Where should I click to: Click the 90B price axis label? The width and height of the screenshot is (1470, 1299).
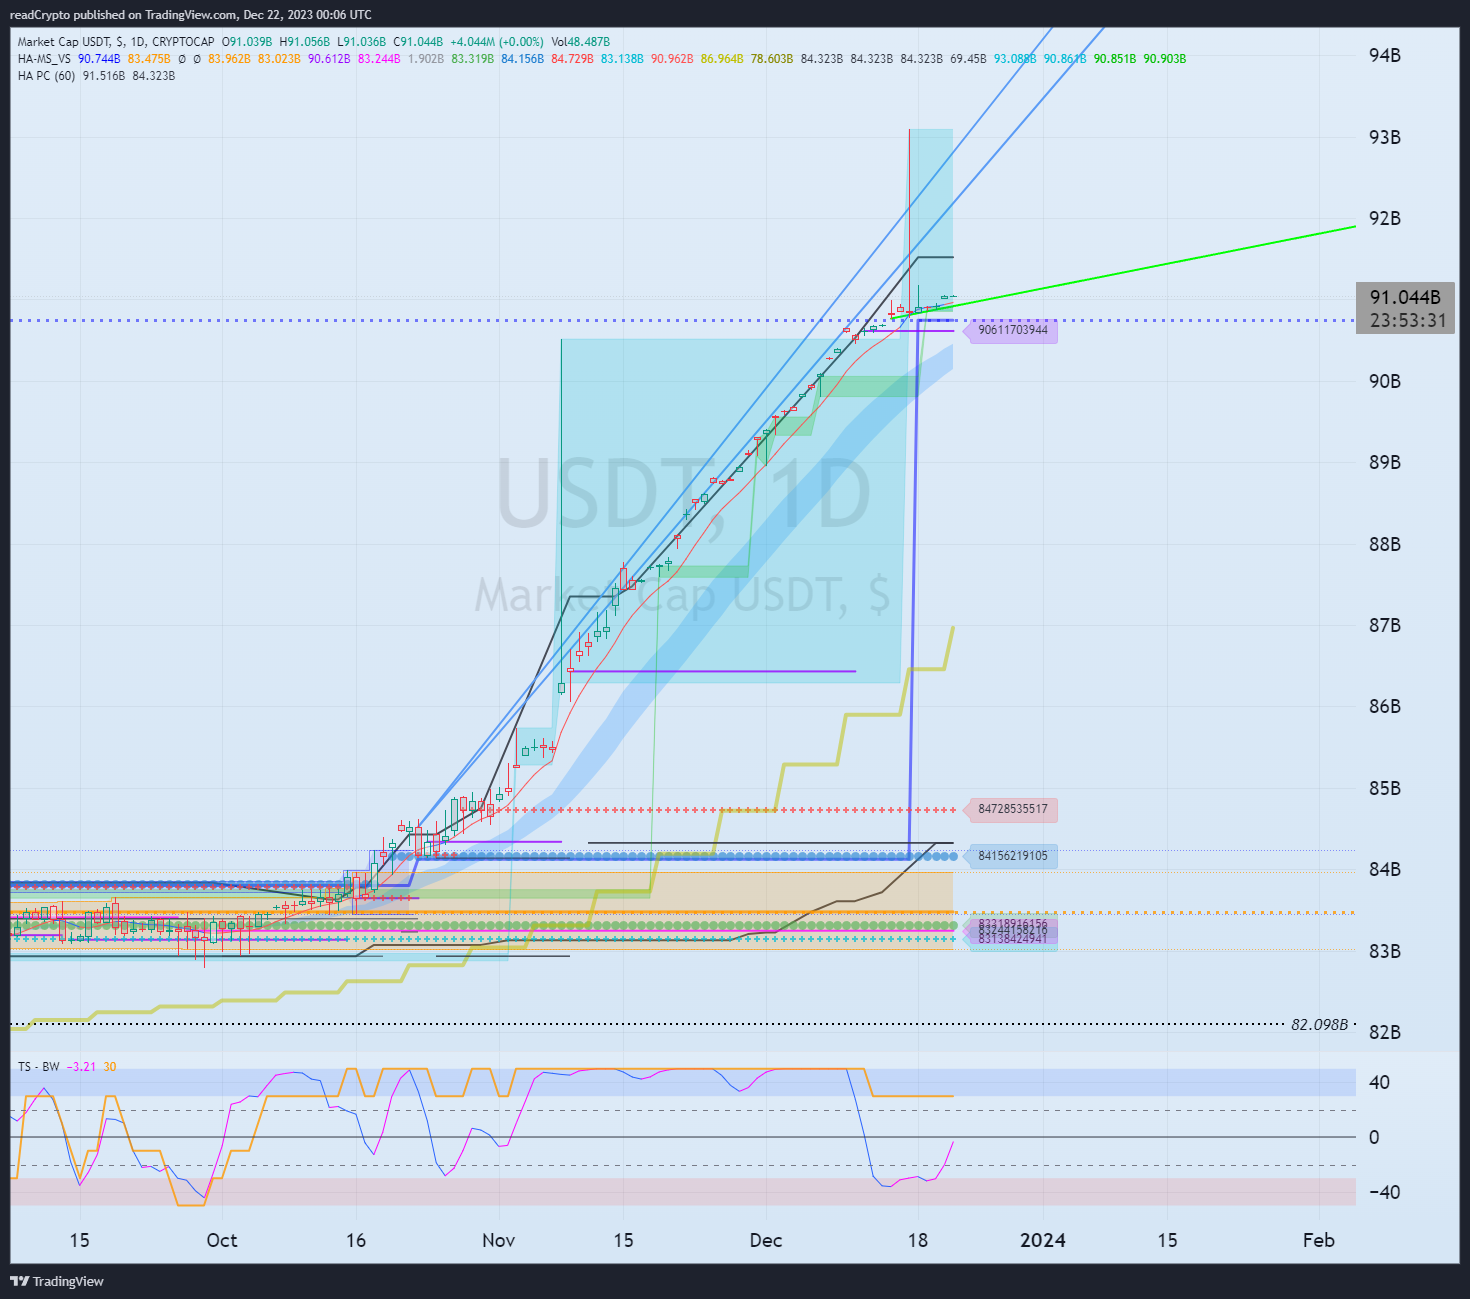[x=1385, y=381]
